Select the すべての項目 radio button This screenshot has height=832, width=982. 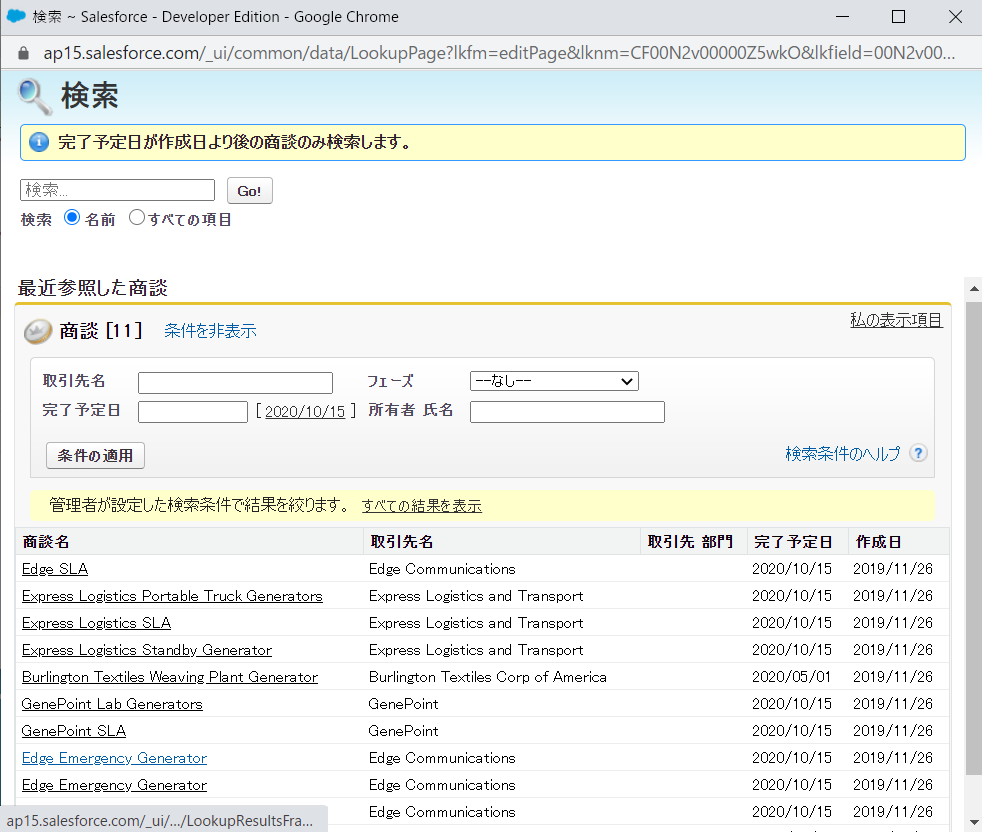pyautogui.click(x=137, y=217)
